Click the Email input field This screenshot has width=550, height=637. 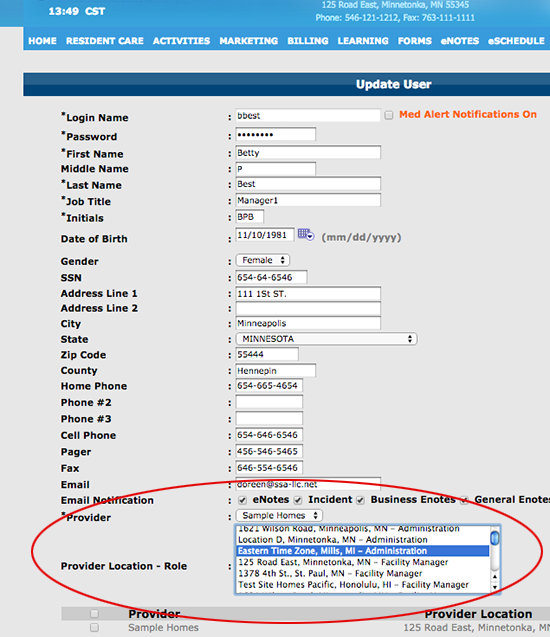(308, 484)
